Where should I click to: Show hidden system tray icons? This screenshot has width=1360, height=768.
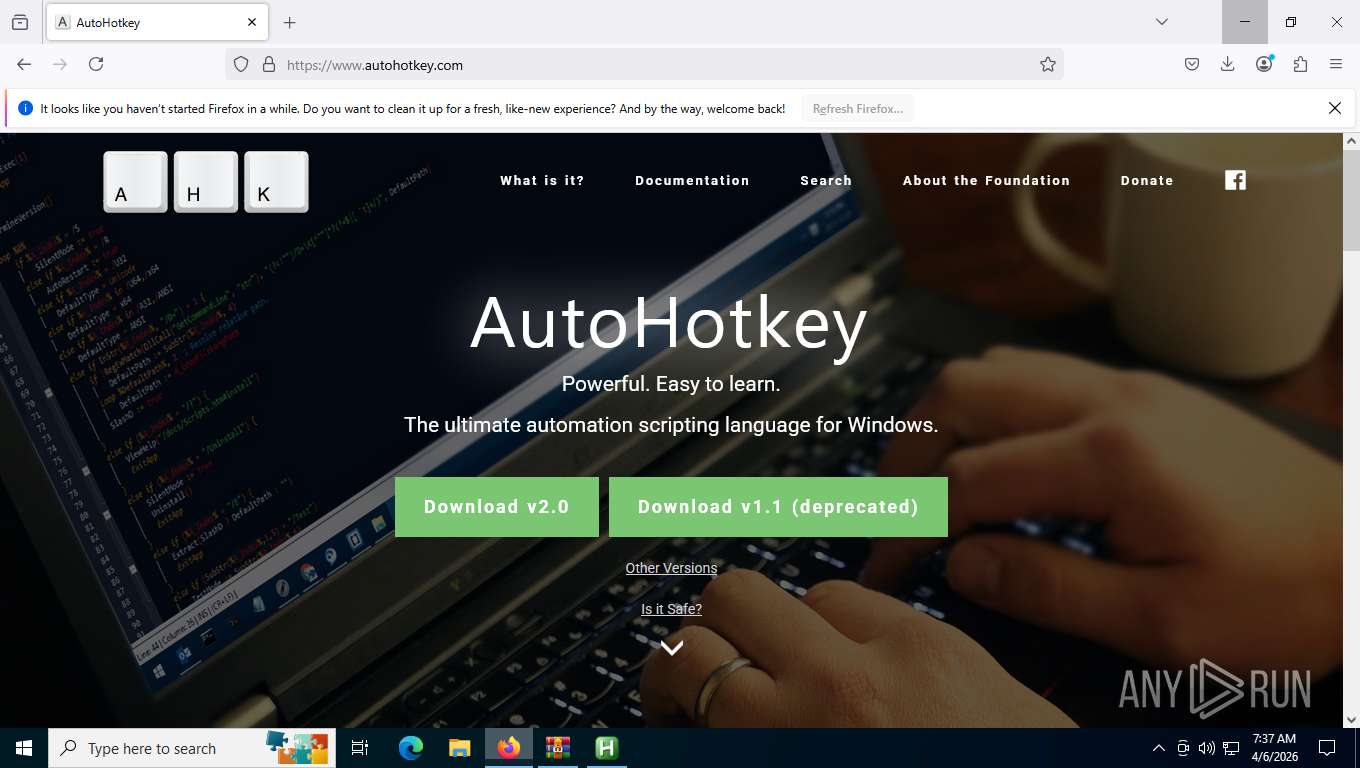coord(1159,748)
